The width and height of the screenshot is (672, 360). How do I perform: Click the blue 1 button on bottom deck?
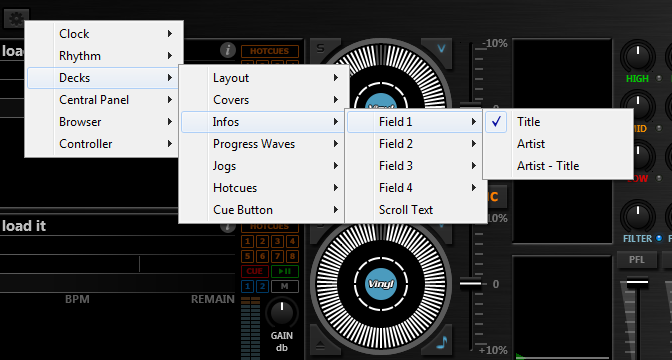point(248,286)
